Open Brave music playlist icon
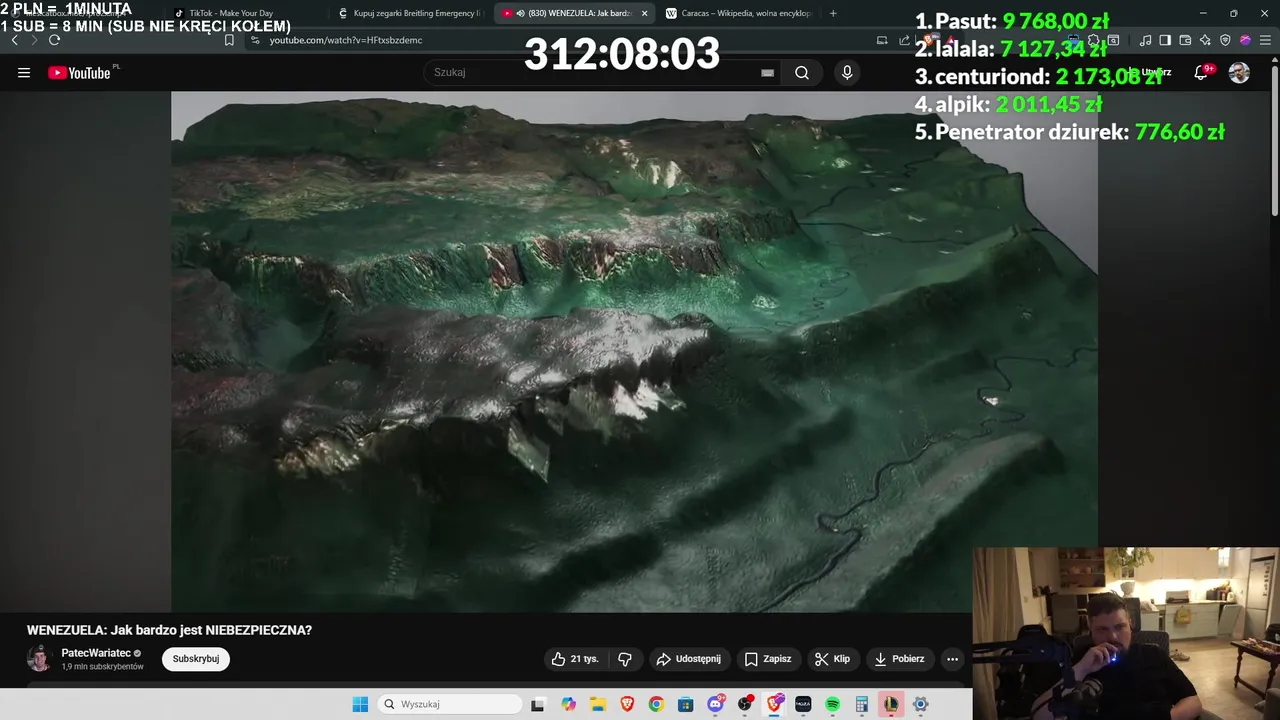This screenshot has width=1280, height=720. click(1145, 40)
